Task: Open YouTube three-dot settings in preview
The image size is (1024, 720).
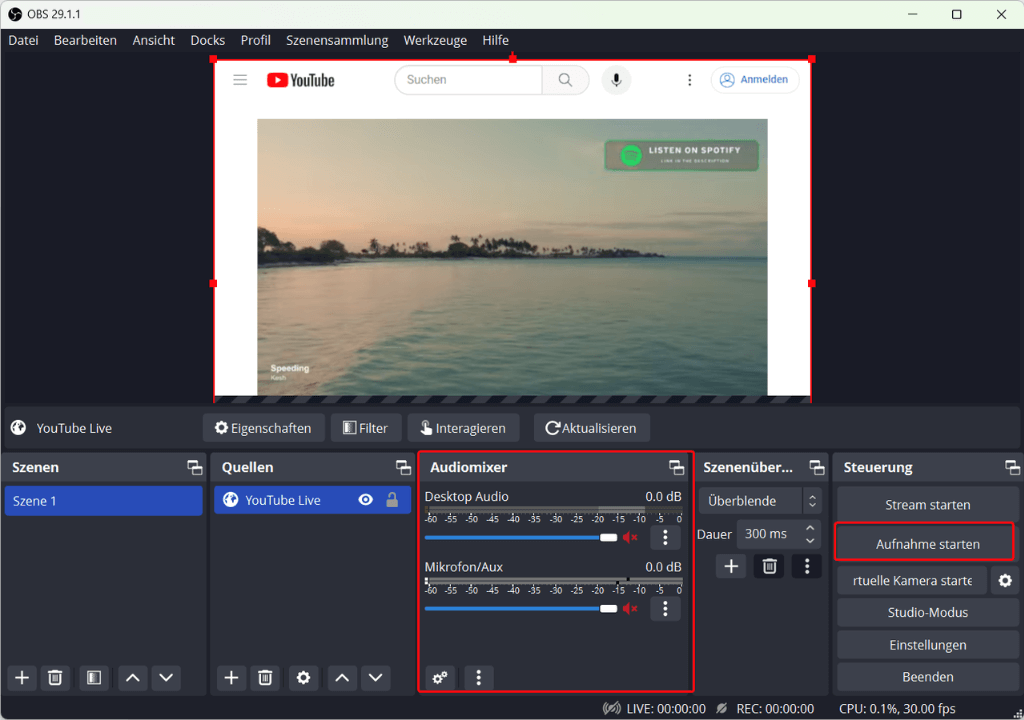Action: [x=690, y=80]
